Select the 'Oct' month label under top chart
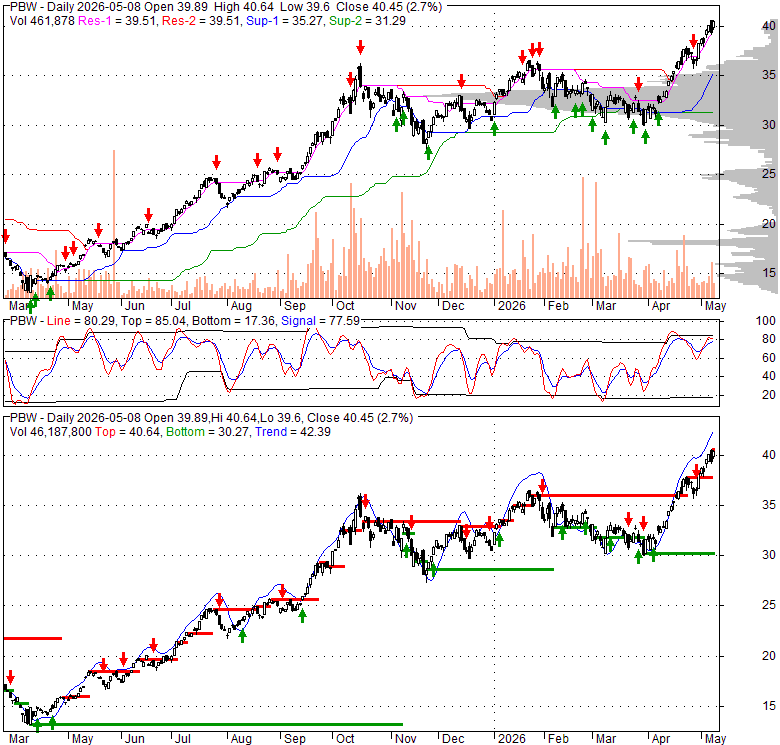780x745 pixels. [345, 305]
